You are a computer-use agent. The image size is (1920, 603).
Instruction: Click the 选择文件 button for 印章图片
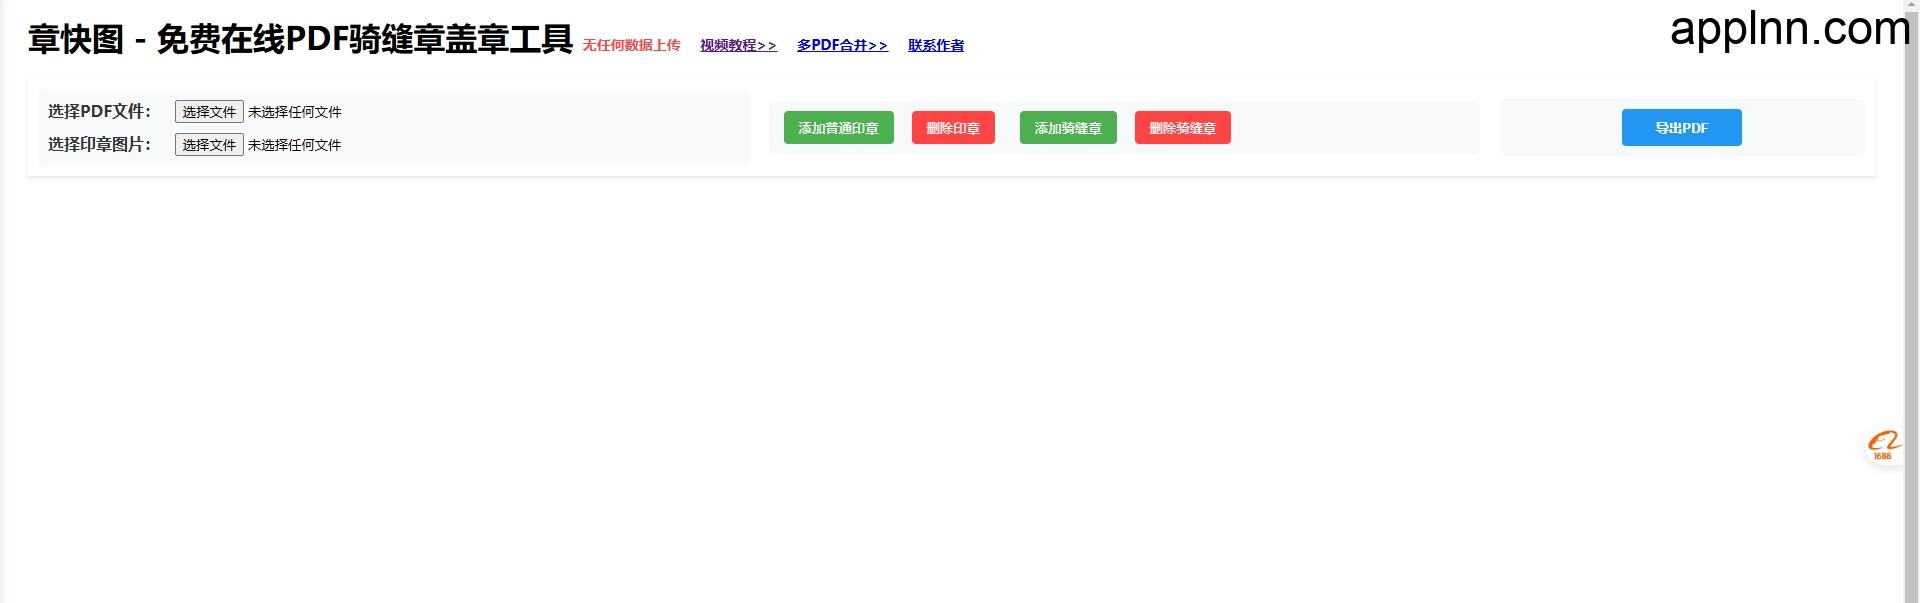[x=209, y=145]
